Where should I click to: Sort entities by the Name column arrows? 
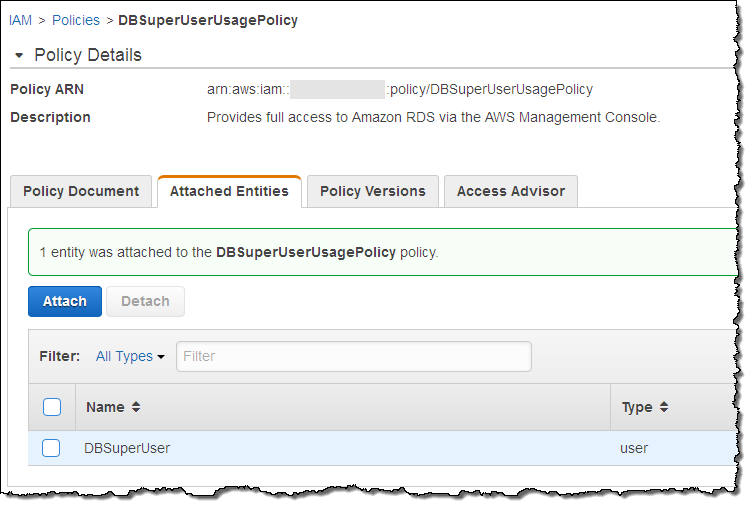[136, 407]
